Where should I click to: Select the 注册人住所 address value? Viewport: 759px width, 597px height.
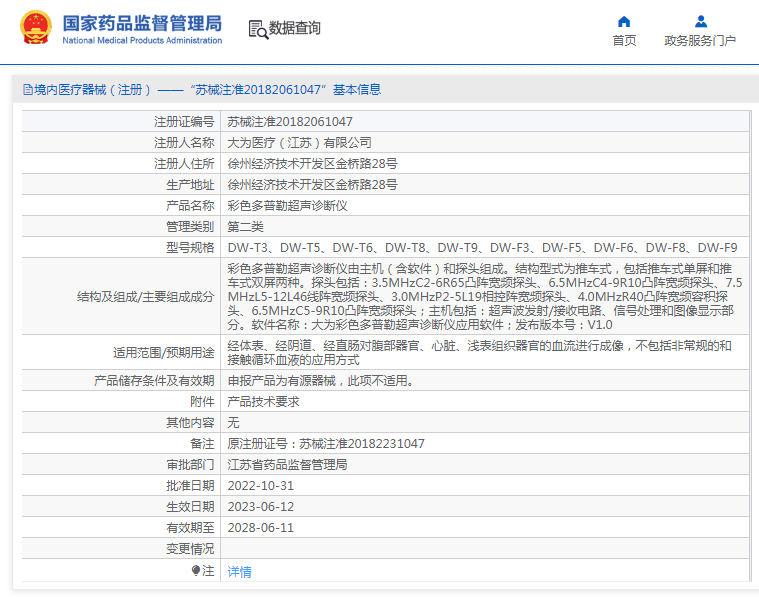tap(312, 164)
